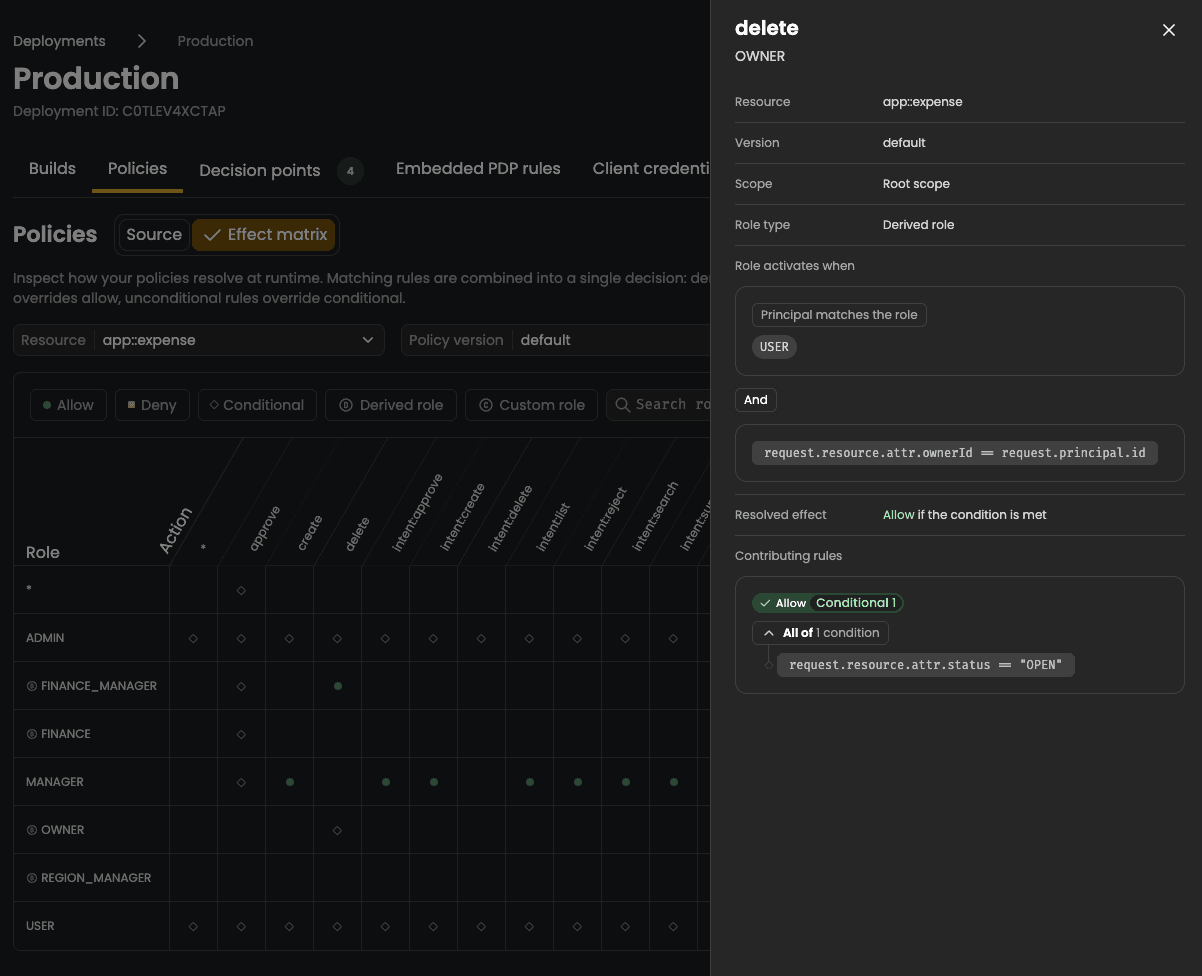Open the Client credentials tab
1202x976 pixels.
(x=651, y=169)
